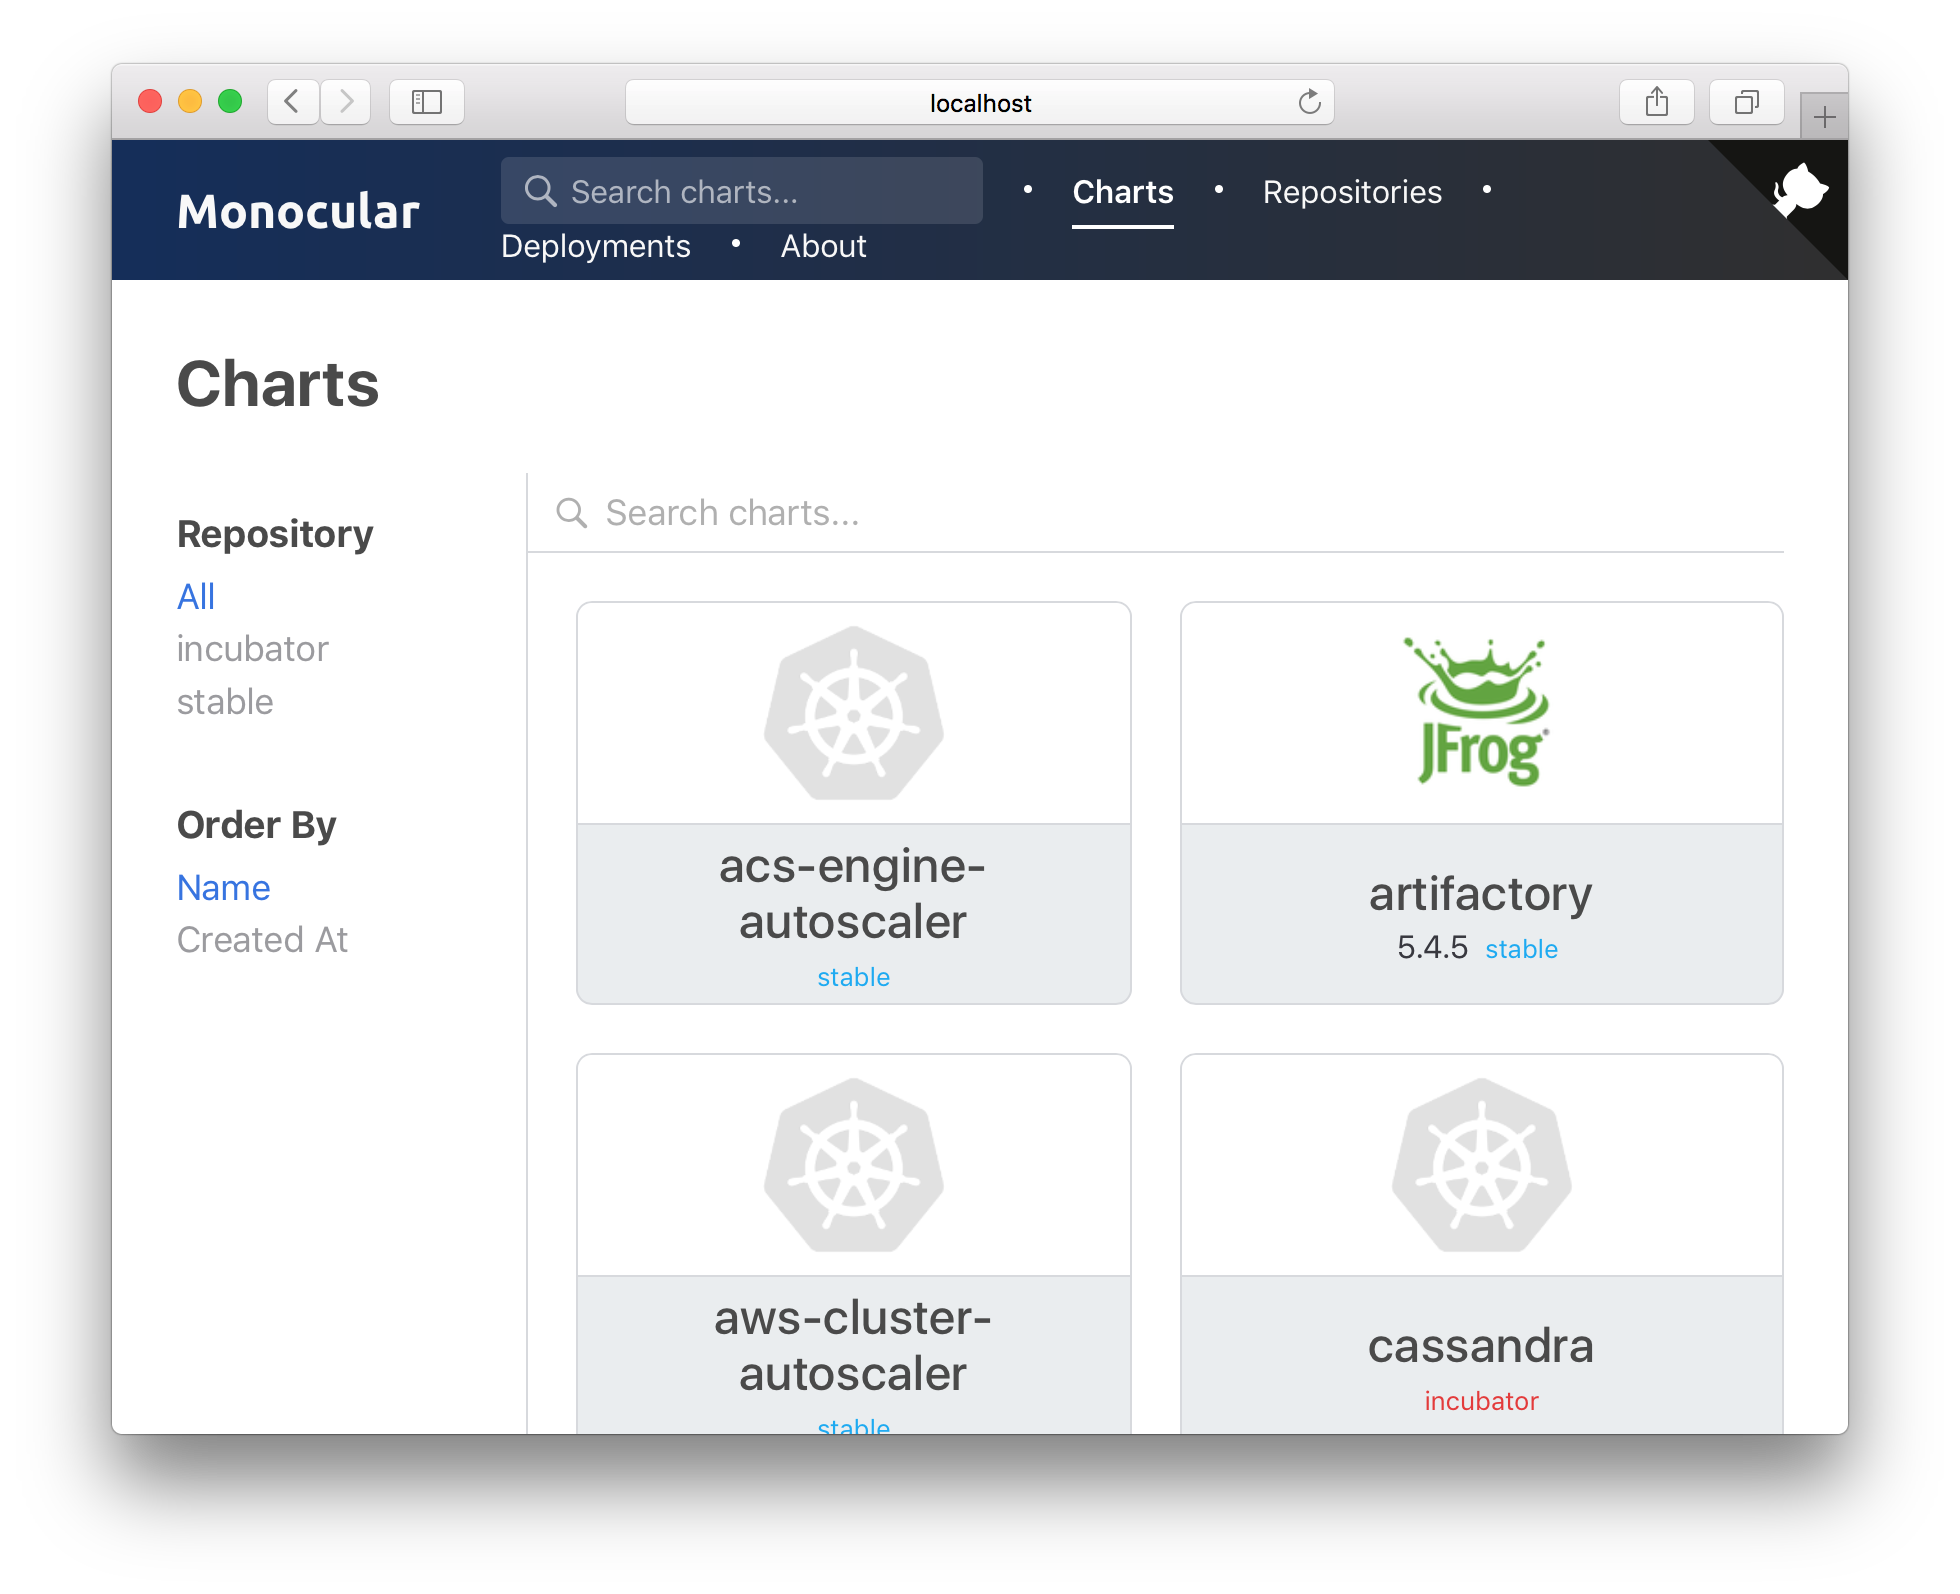Order charts by Created At
Viewport: 1960px width, 1594px height.
[262, 940]
